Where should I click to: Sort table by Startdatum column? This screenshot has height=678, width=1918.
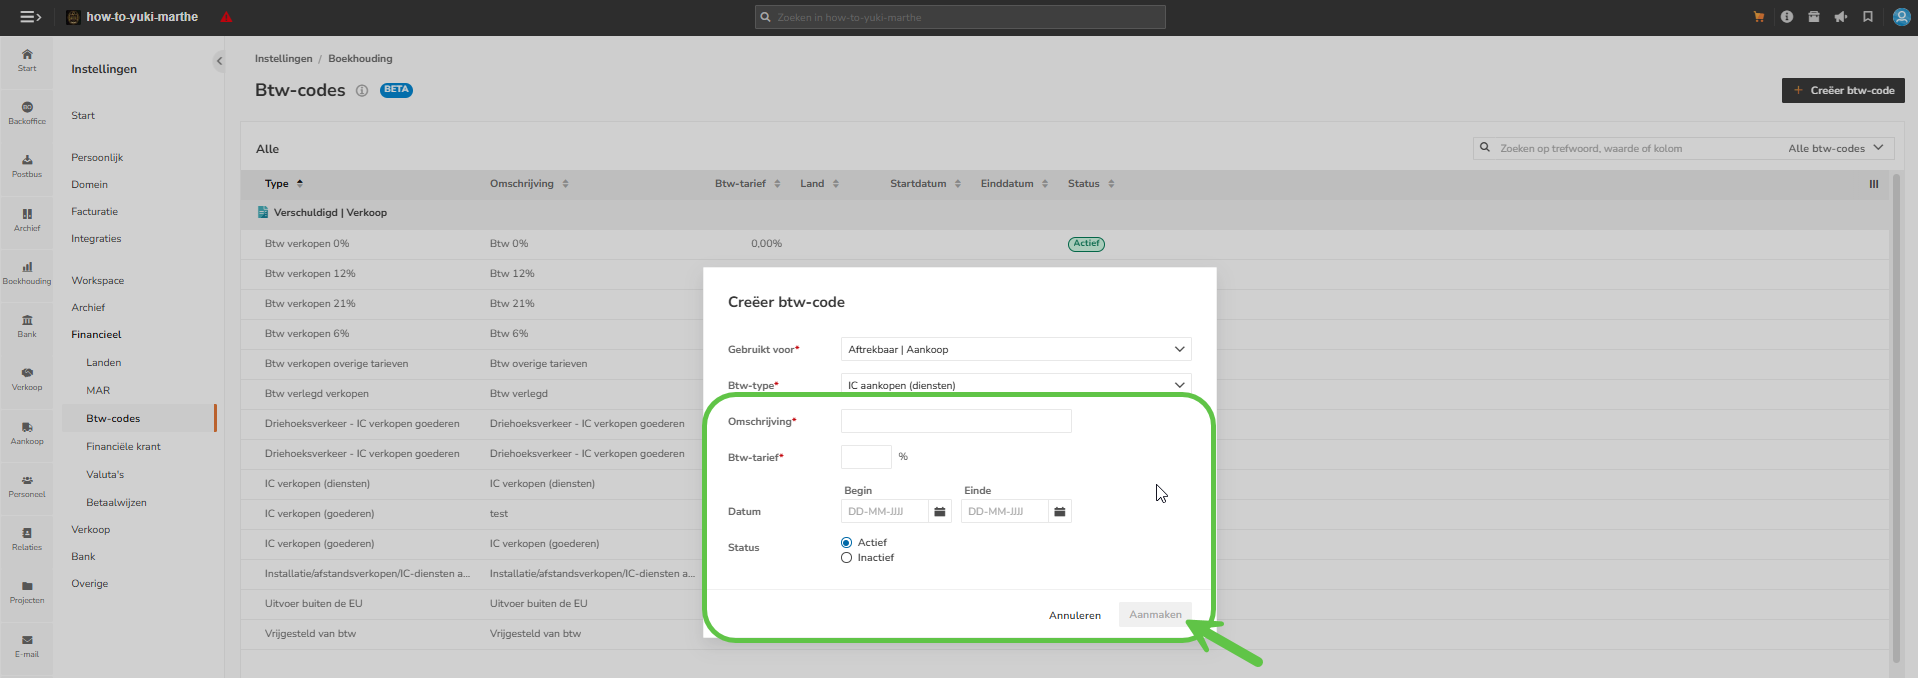point(925,184)
